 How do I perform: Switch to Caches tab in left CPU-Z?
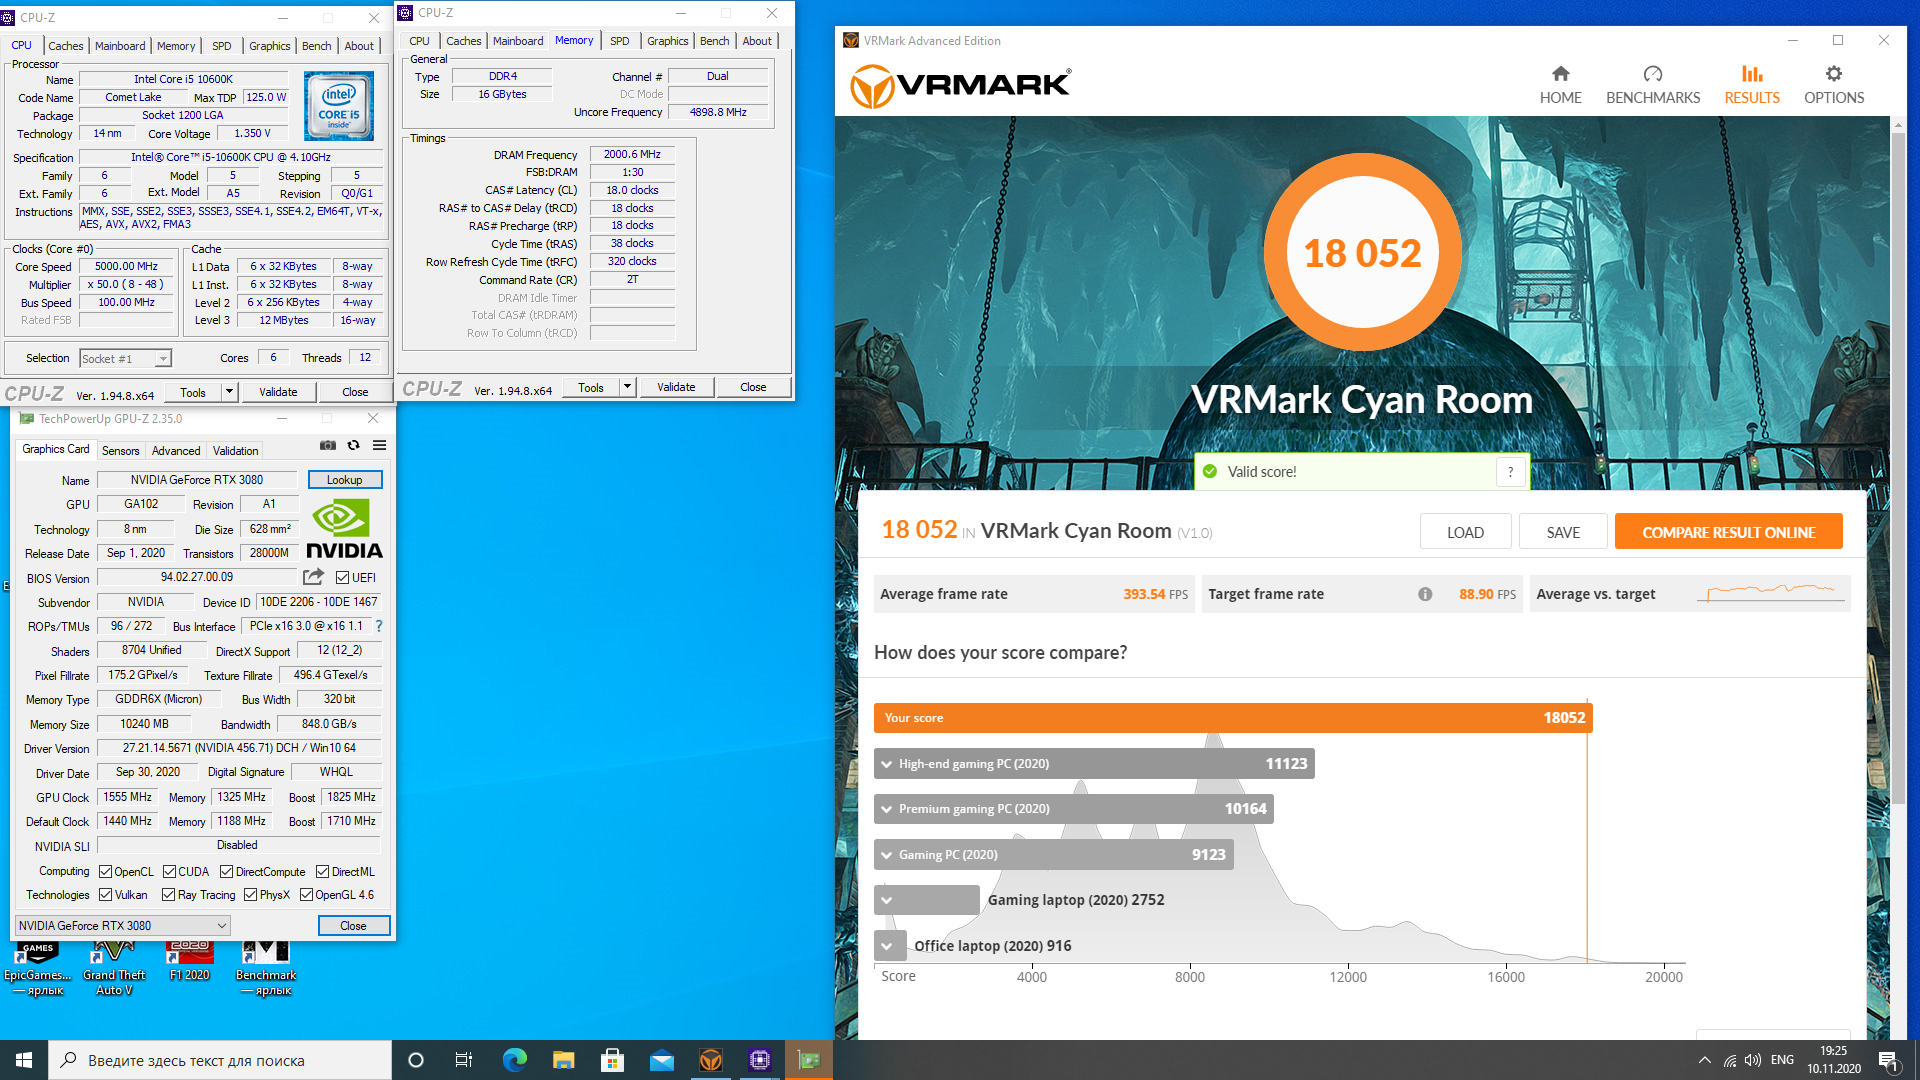(66, 46)
